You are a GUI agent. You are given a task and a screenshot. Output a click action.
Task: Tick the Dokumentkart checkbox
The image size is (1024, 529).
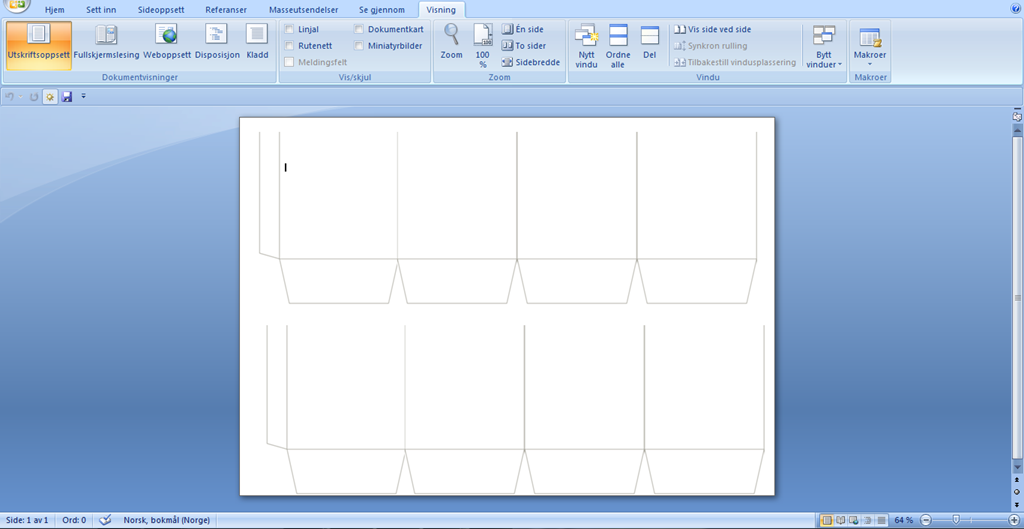(359, 29)
